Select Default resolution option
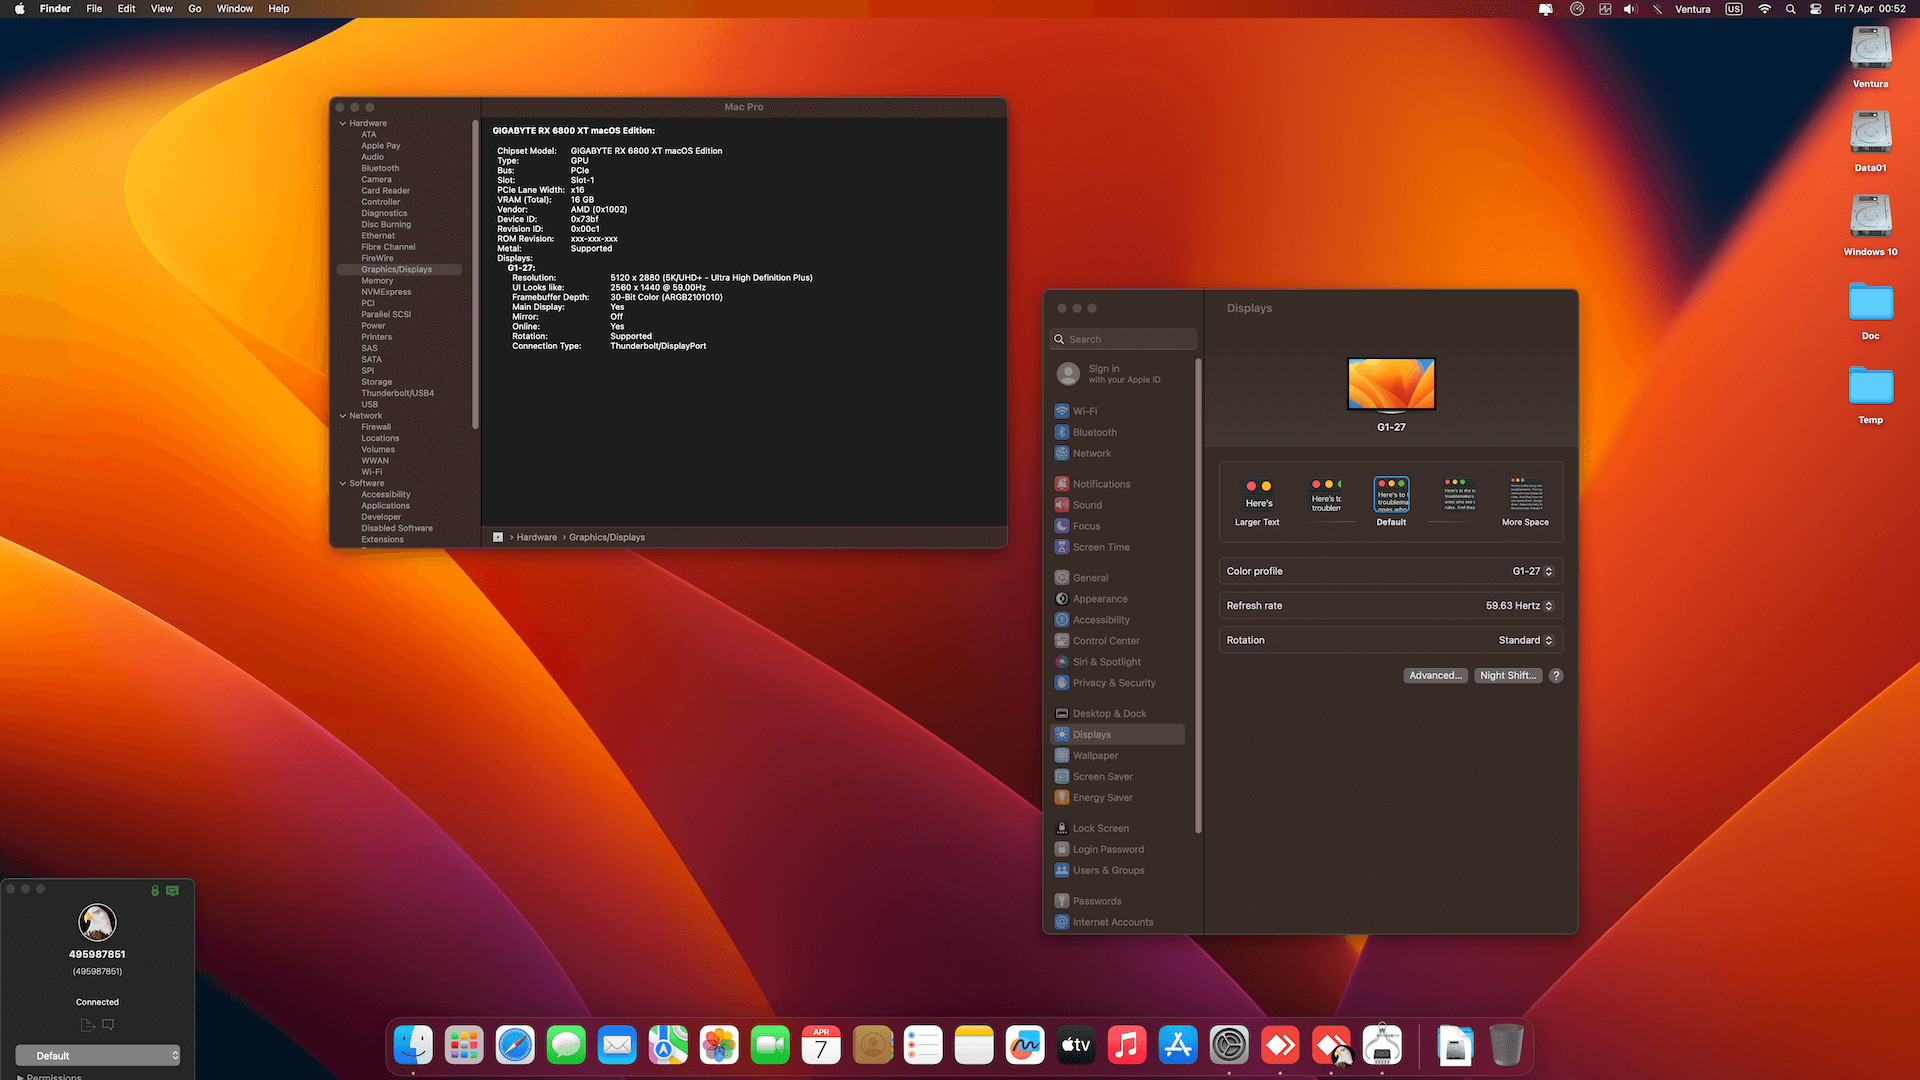Screen dimensions: 1920x1080 [x=1391, y=502]
